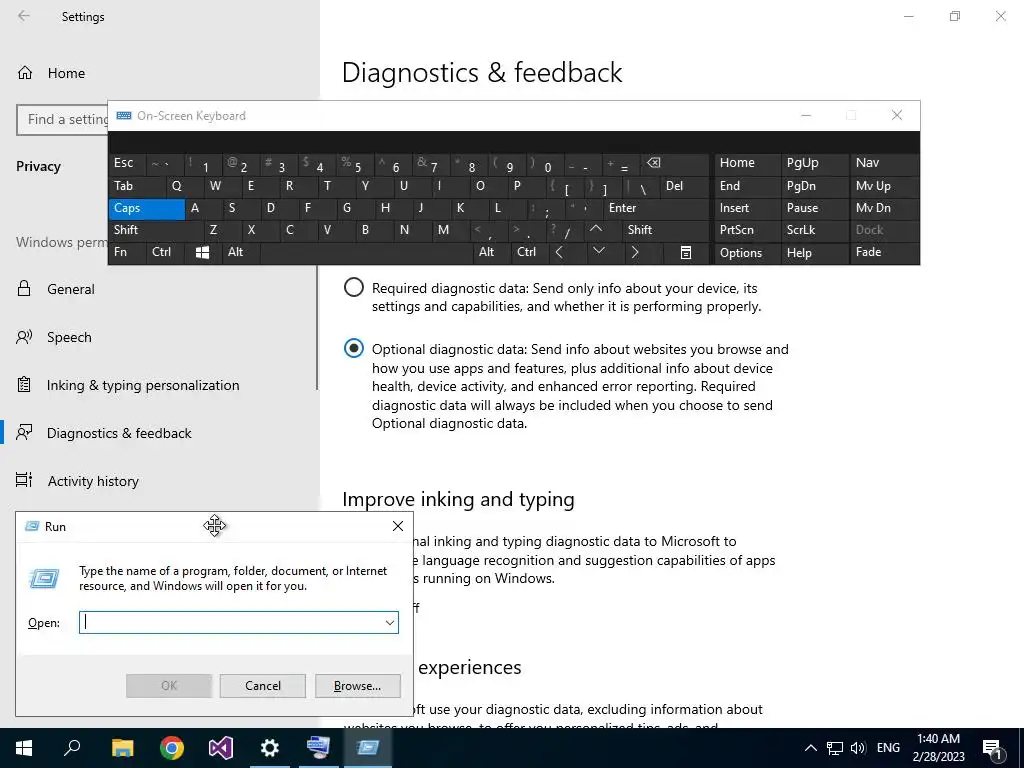Click the down arrow key on keyboard

click(599, 252)
